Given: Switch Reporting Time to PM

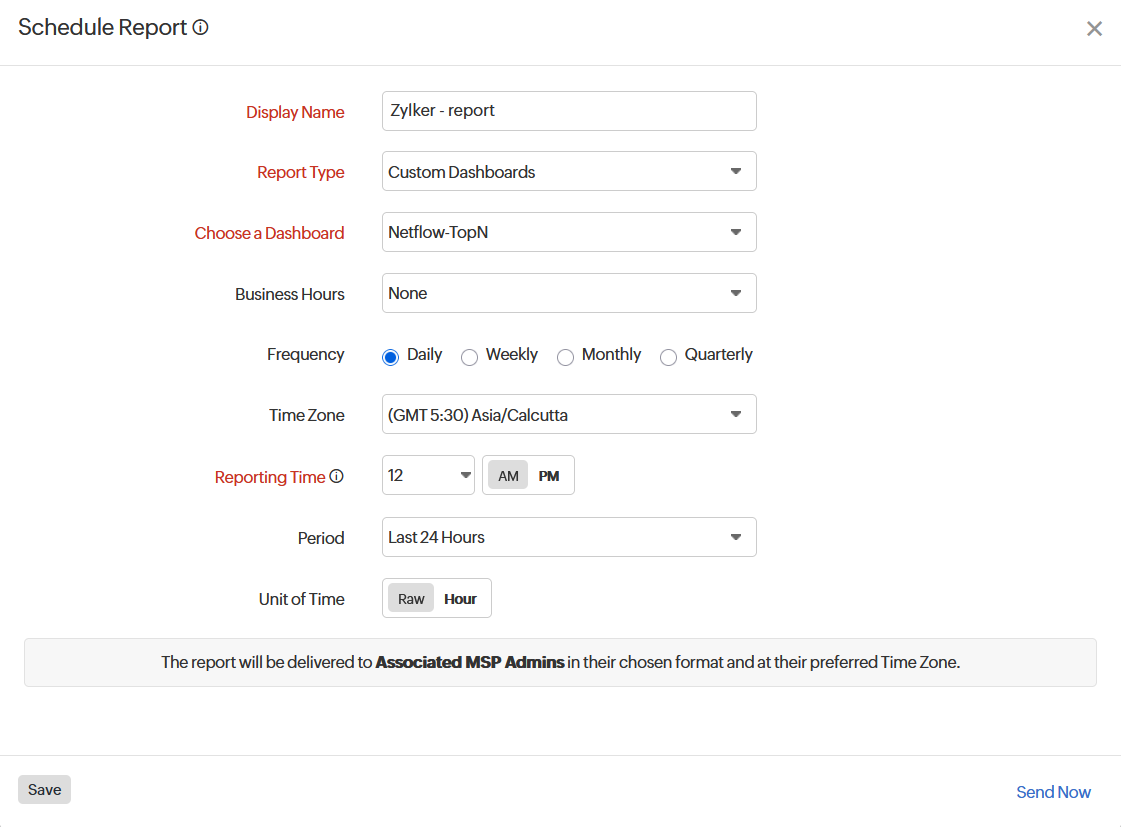Looking at the screenshot, I should [x=549, y=475].
